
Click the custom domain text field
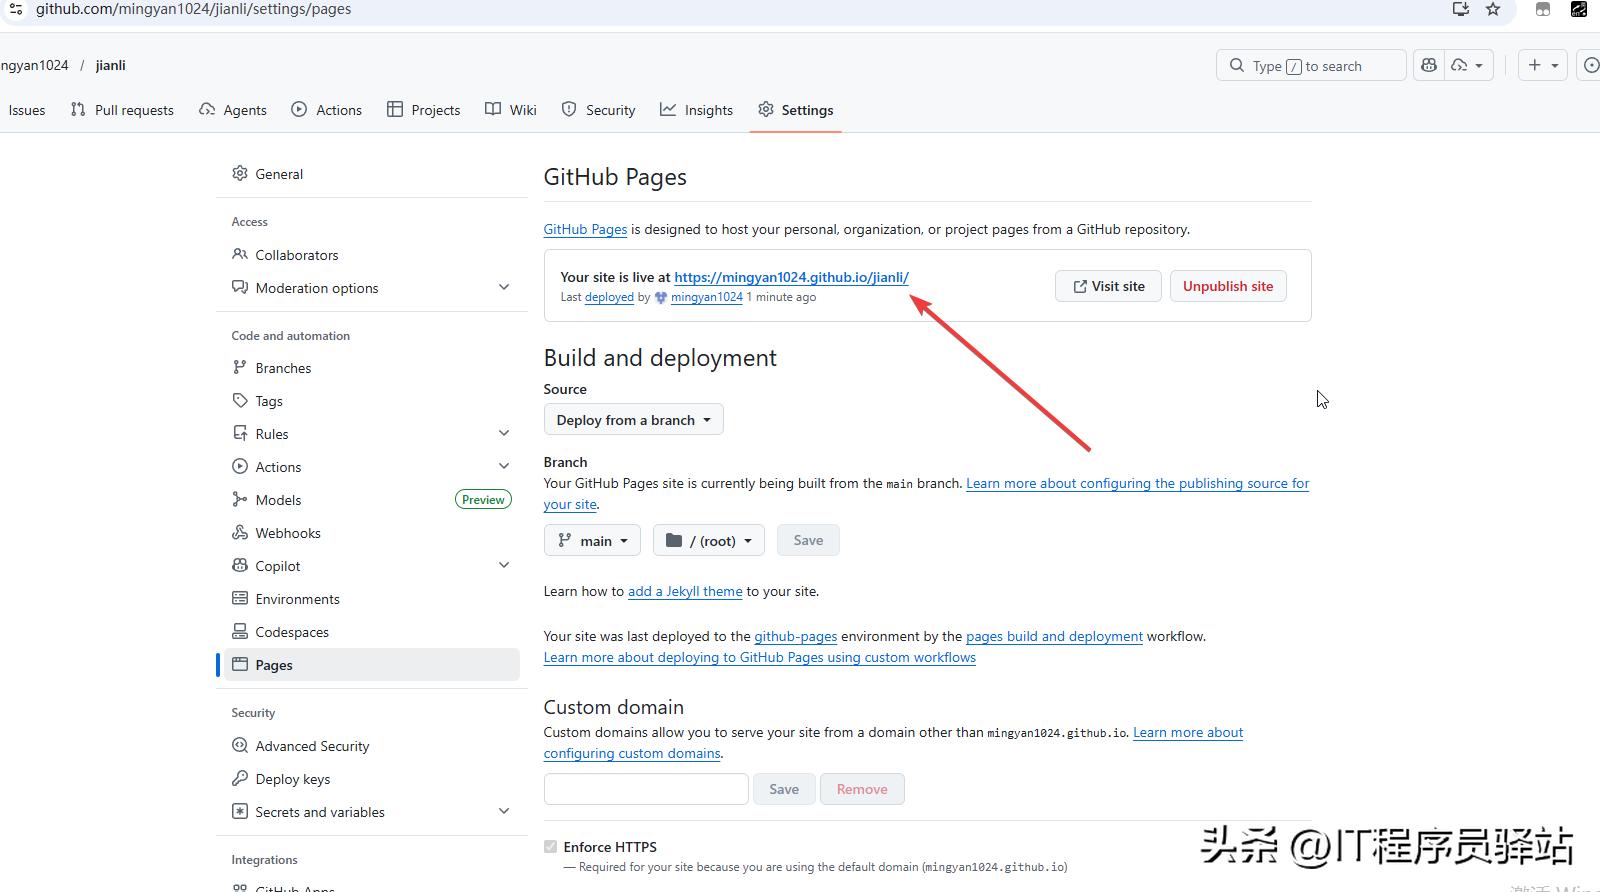pos(646,789)
